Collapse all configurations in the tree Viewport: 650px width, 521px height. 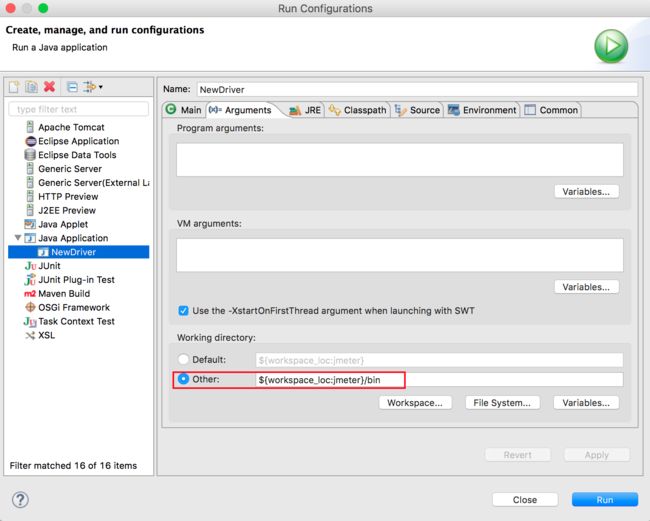coord(72,87)
